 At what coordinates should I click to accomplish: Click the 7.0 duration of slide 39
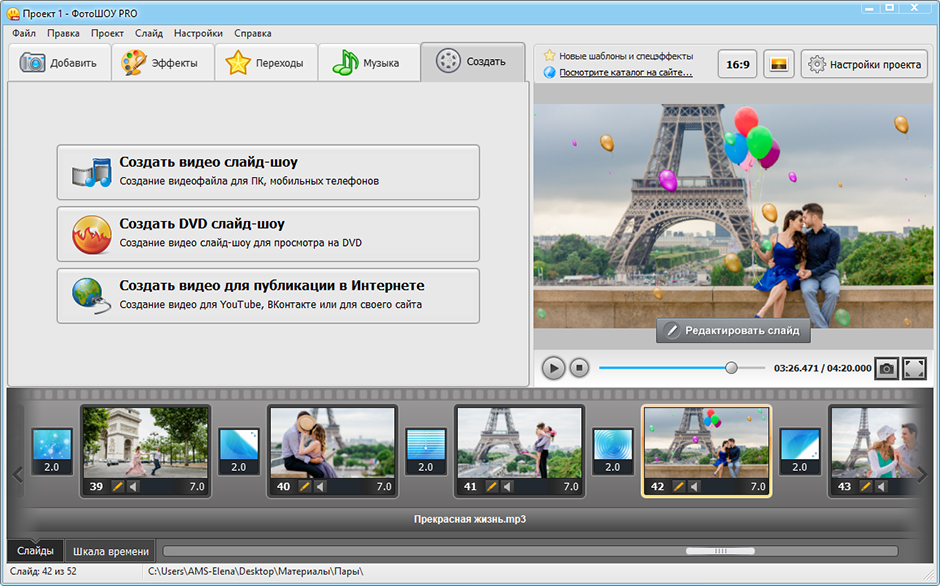[197, 486]
